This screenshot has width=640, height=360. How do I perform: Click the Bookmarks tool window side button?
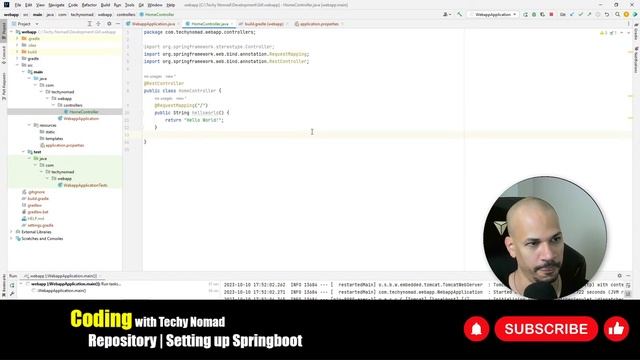coord(4,286)
